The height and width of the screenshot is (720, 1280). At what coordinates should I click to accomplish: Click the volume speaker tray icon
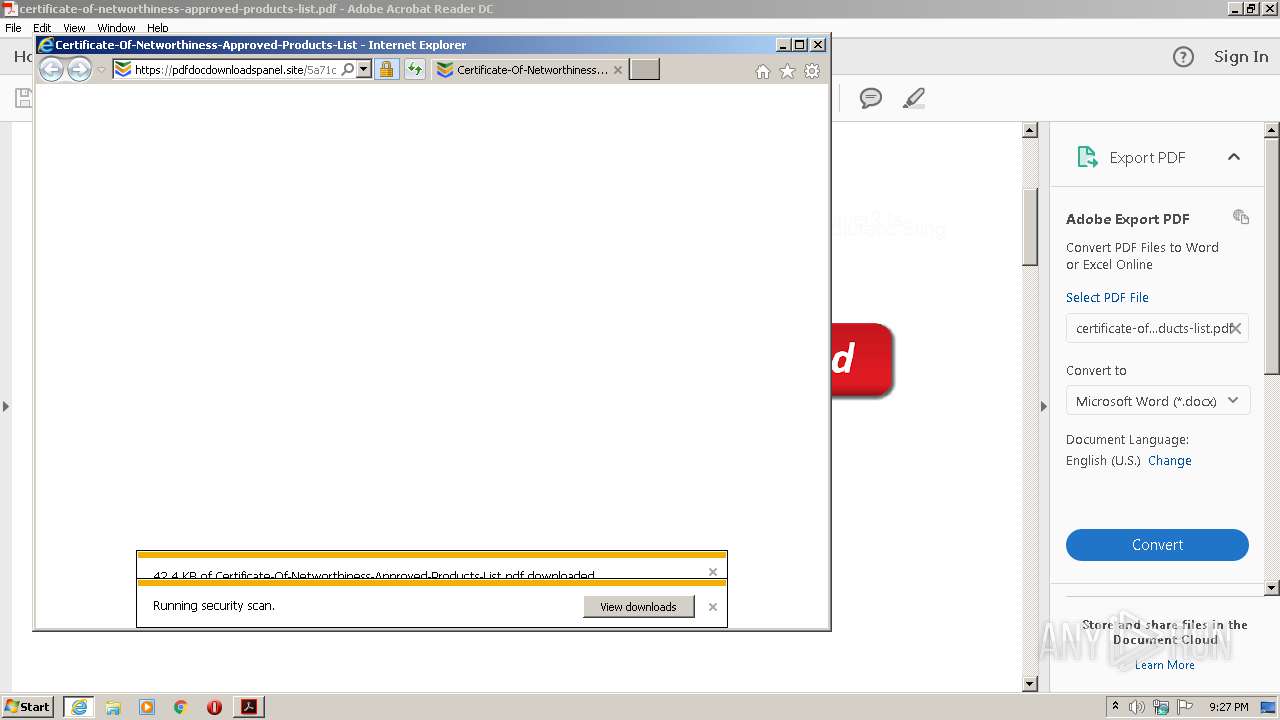coord(1137,707)
